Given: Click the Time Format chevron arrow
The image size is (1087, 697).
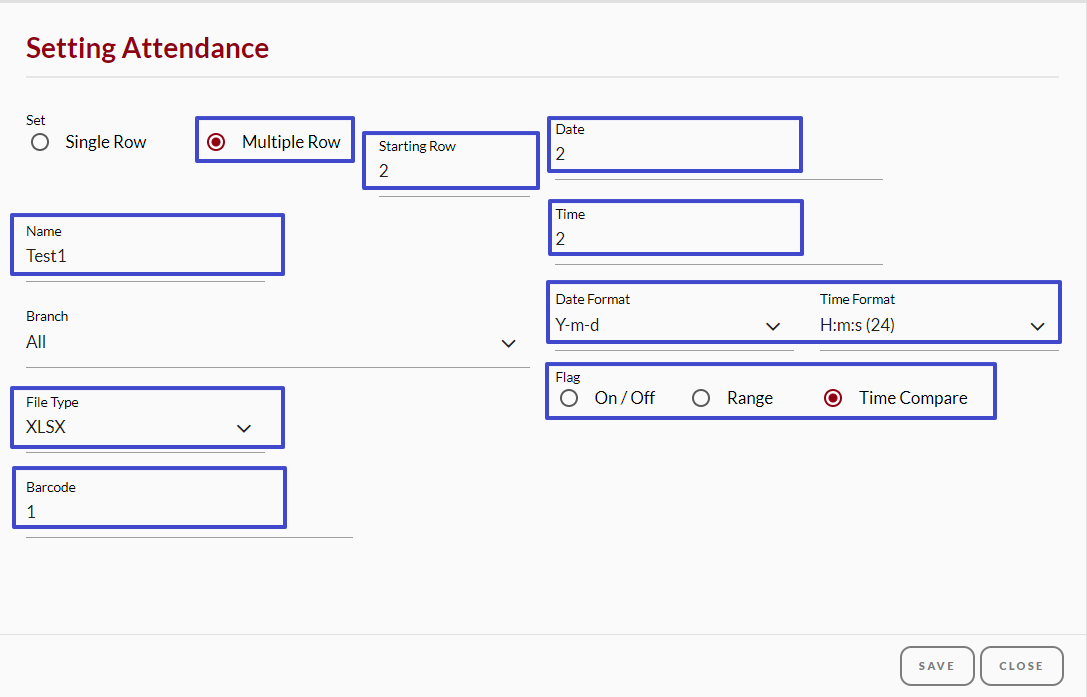Looking at the screenshot, I should (x=1038, y=325).
